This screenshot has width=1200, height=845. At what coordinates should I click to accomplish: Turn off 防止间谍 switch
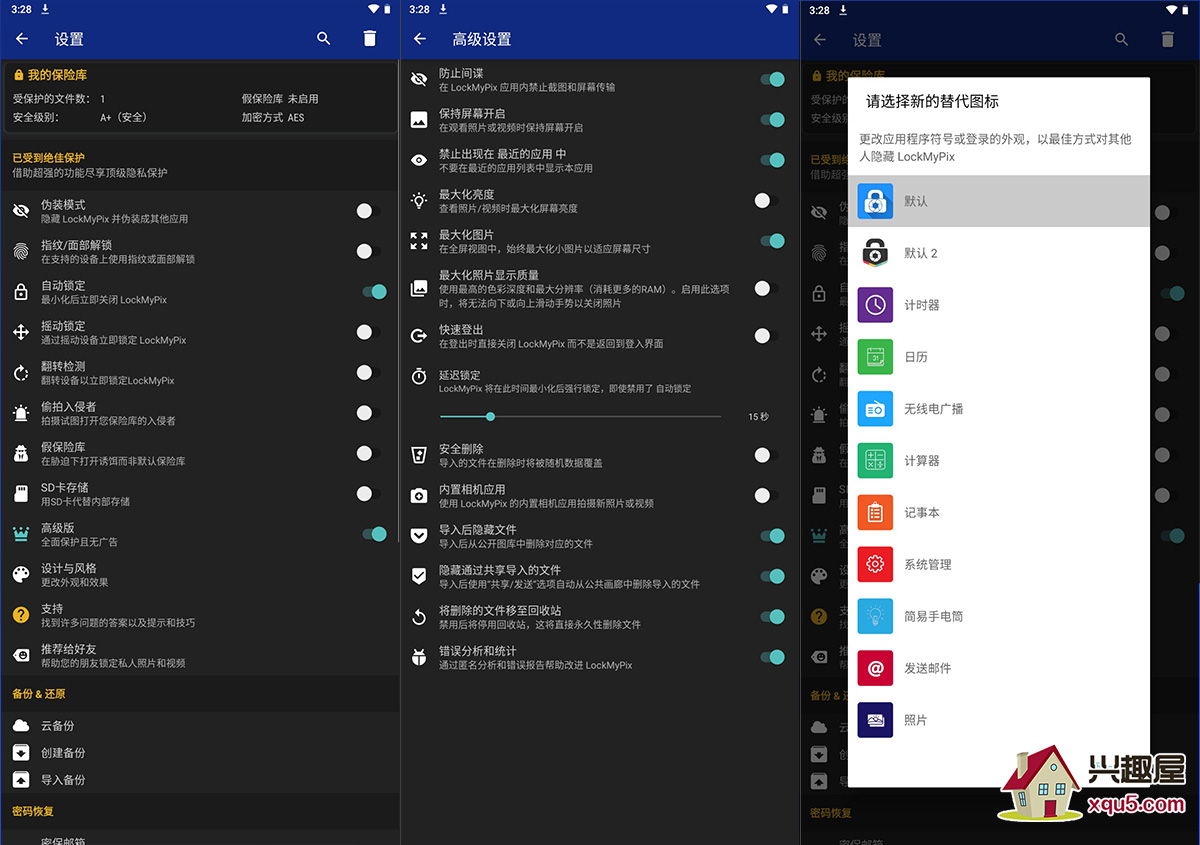tap(772, 79)
